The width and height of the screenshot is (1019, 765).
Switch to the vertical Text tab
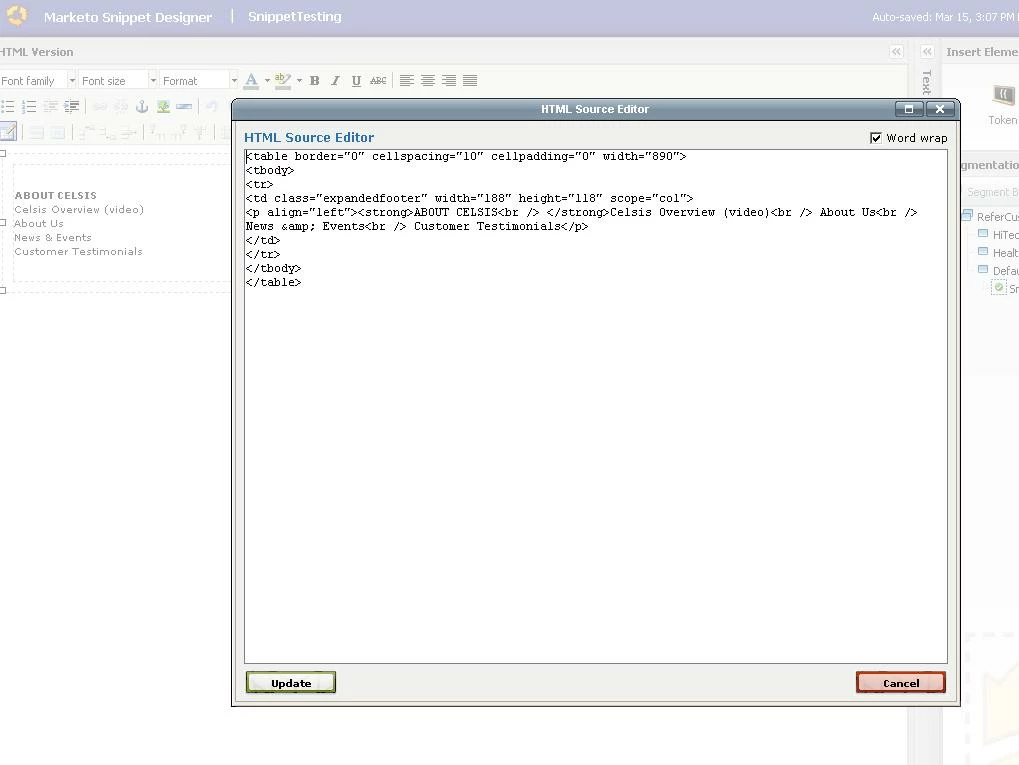[x=927, y=83]
